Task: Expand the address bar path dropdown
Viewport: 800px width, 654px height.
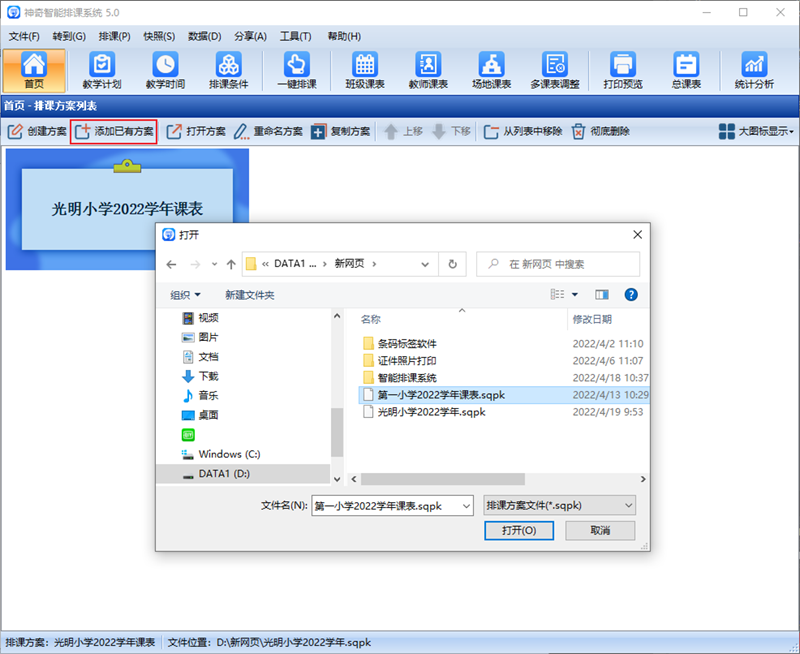Action: click(425, 264)
